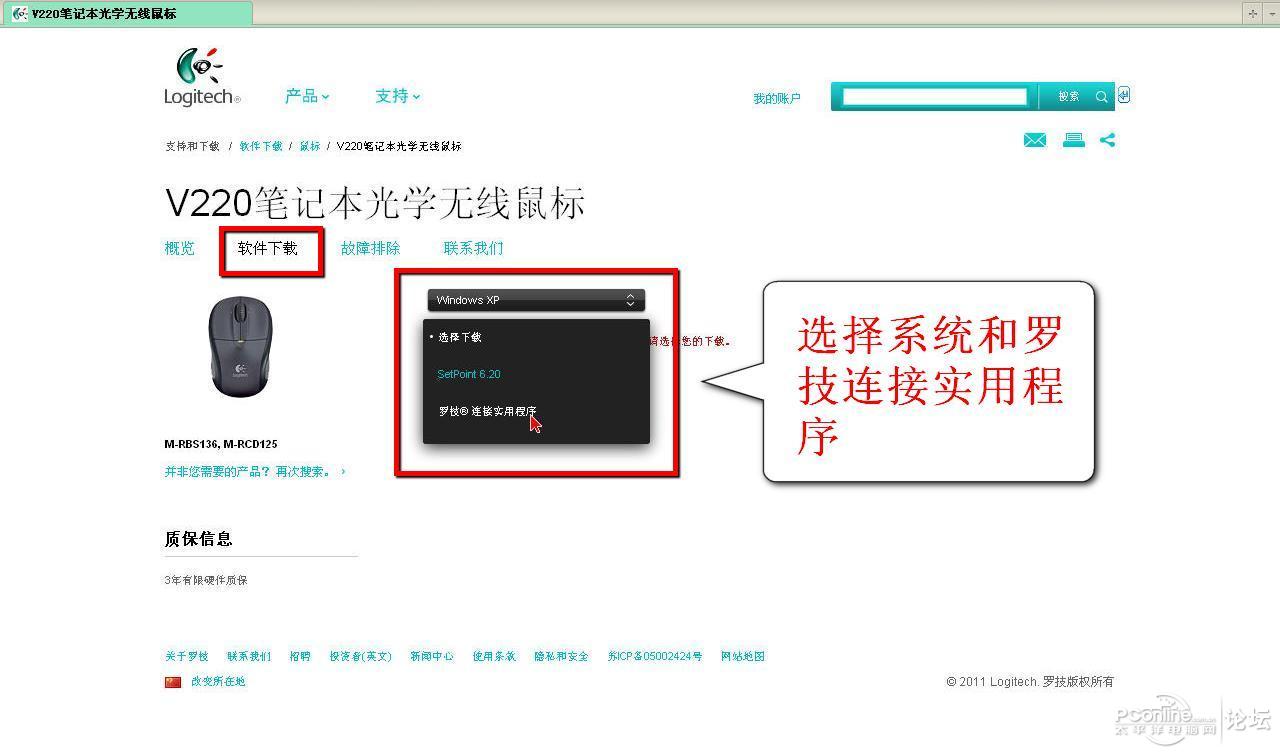Switch to the 软件下载 tab
The height and width of the screenshot is (755, 1280).
point(268,248)
